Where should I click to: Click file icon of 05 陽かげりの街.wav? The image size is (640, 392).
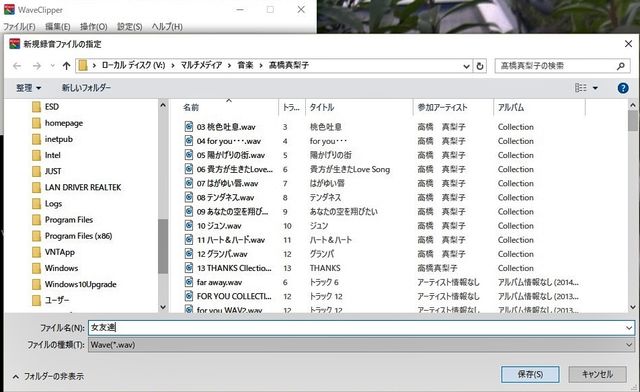pyautogui.click(x=189, y=155)
